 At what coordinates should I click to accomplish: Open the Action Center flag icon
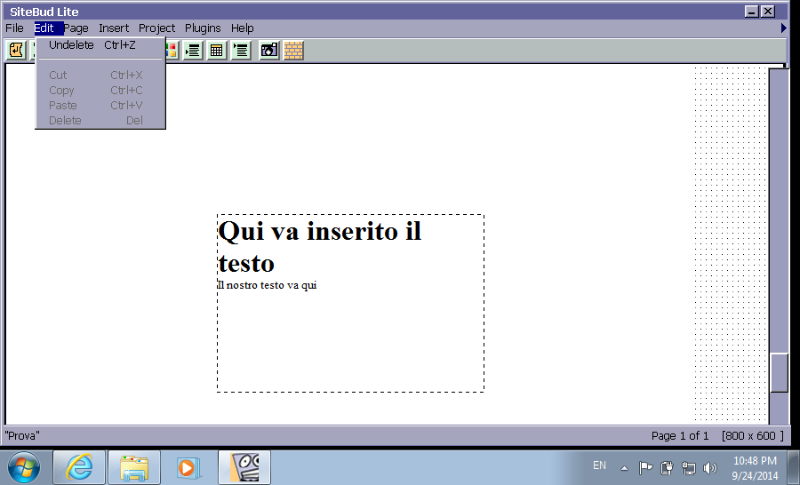[x=645, y=467]
